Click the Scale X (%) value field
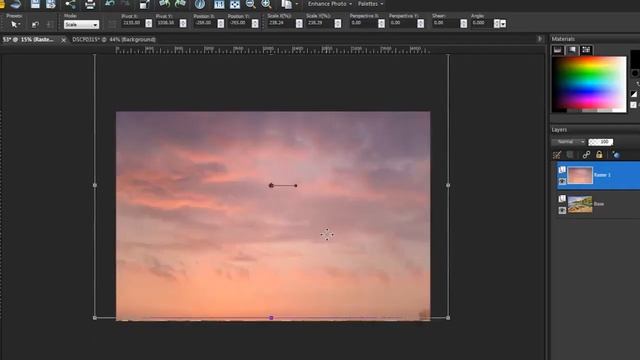The image size is (640, 360). click(x=281, y=23)
